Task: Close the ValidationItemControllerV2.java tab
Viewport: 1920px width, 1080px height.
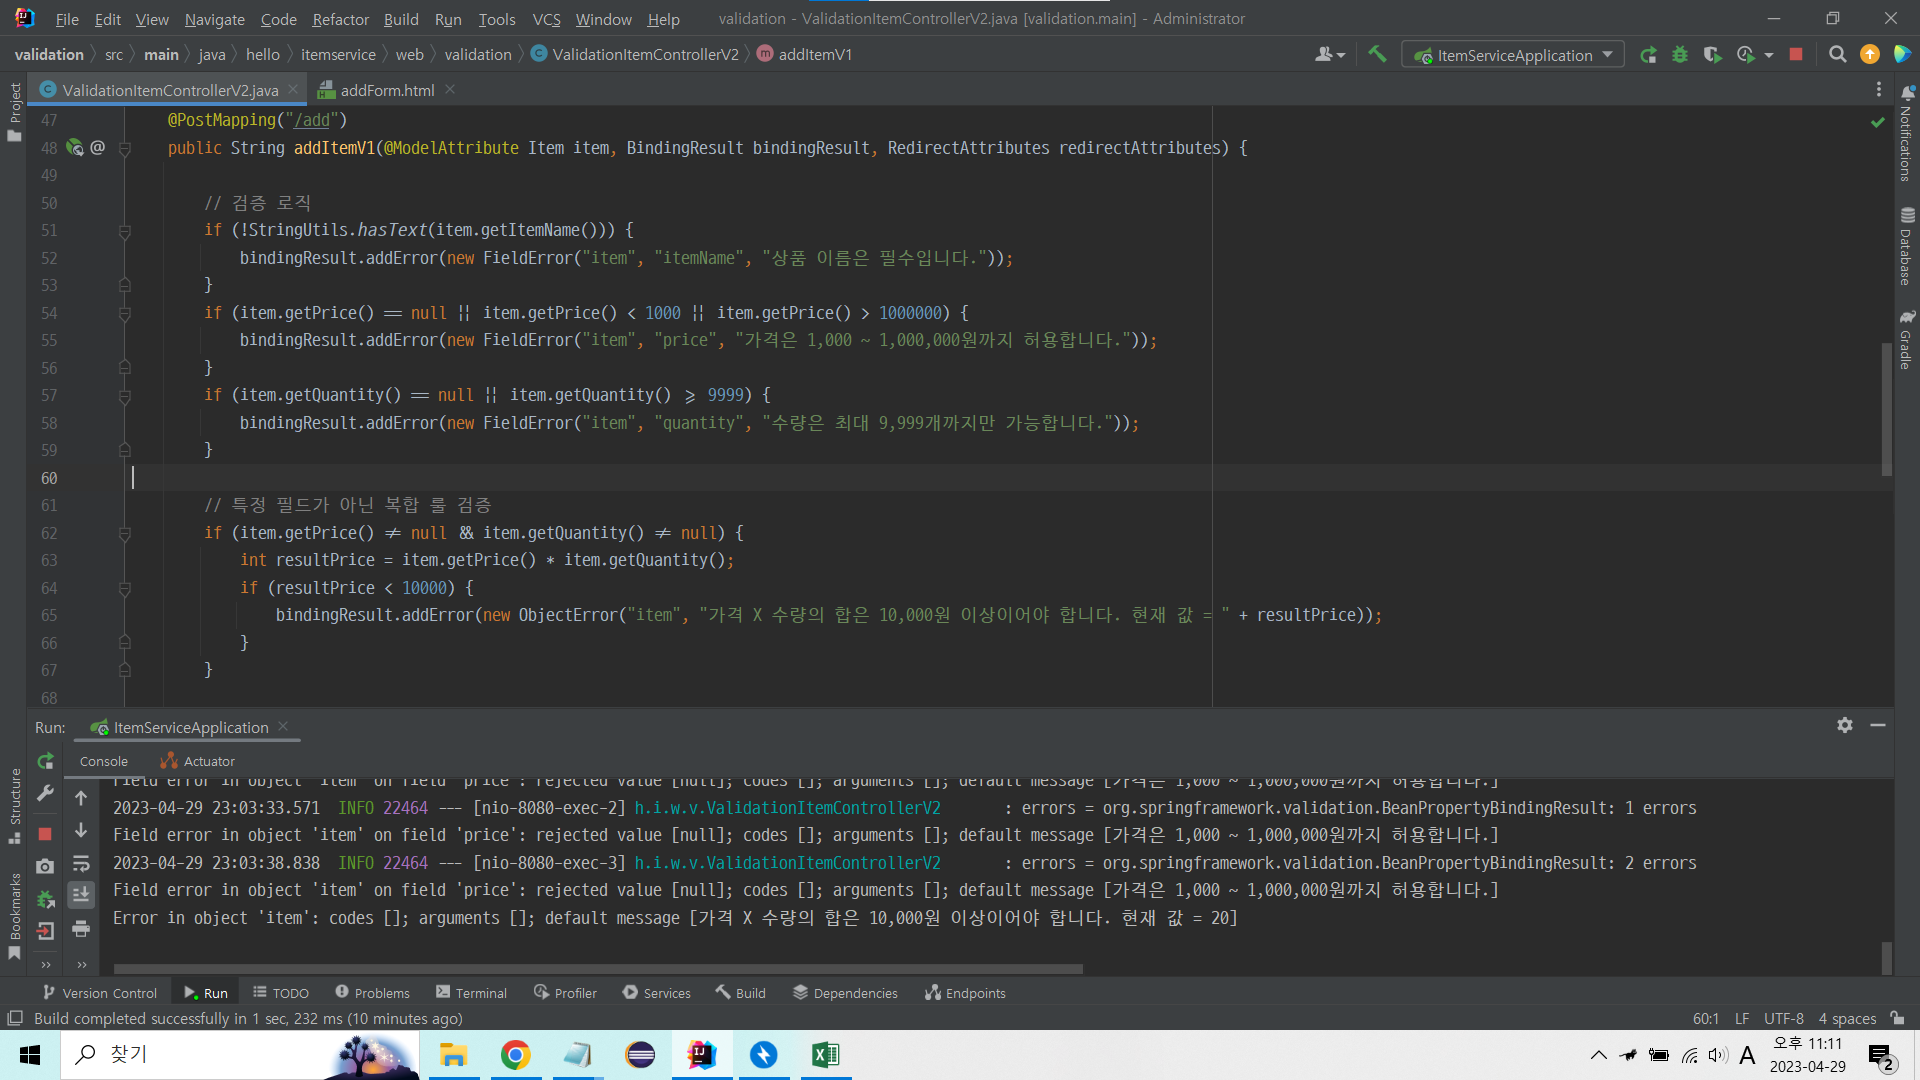Action: click(x=293, y=89)
